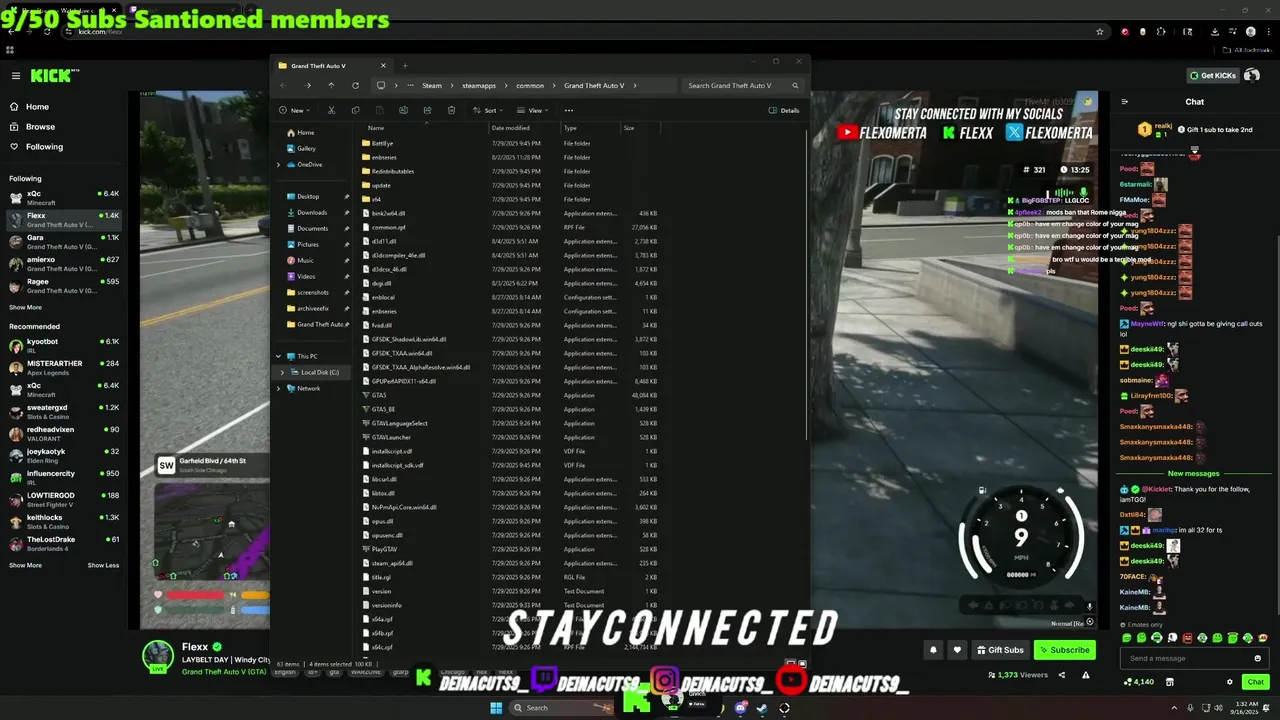This screenshot has width=1280, height=720.
Task: Select the common.rpf file
Action: pyautogui.click(x=388, y=227)
